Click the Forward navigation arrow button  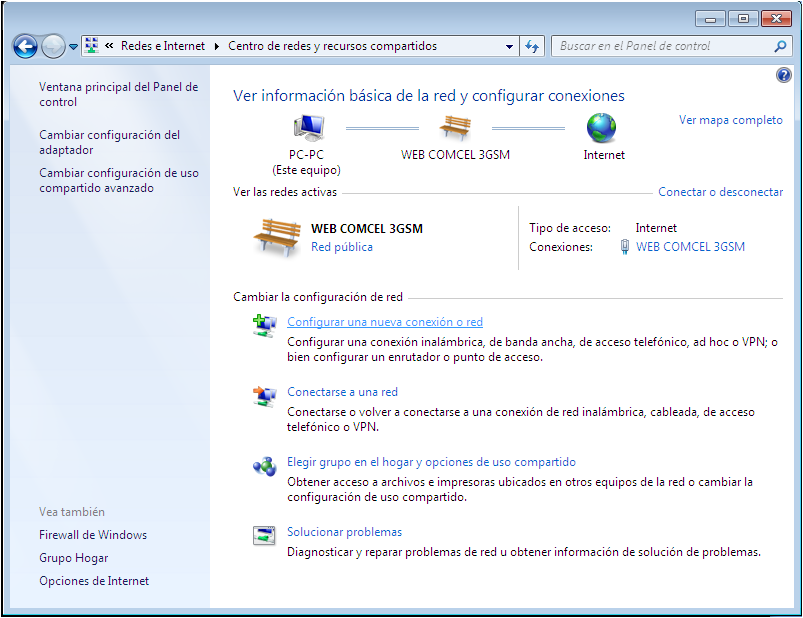coord(53,47)
